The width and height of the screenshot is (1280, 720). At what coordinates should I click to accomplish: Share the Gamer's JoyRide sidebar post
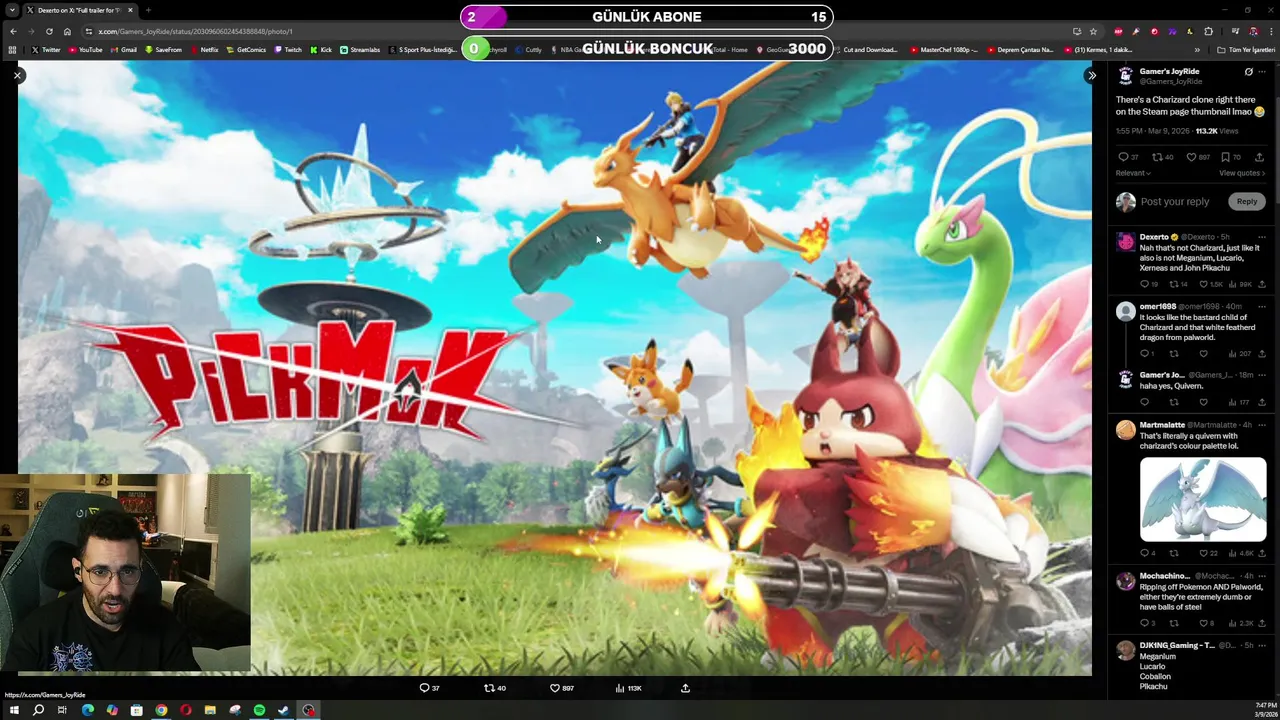point(1259,157)
